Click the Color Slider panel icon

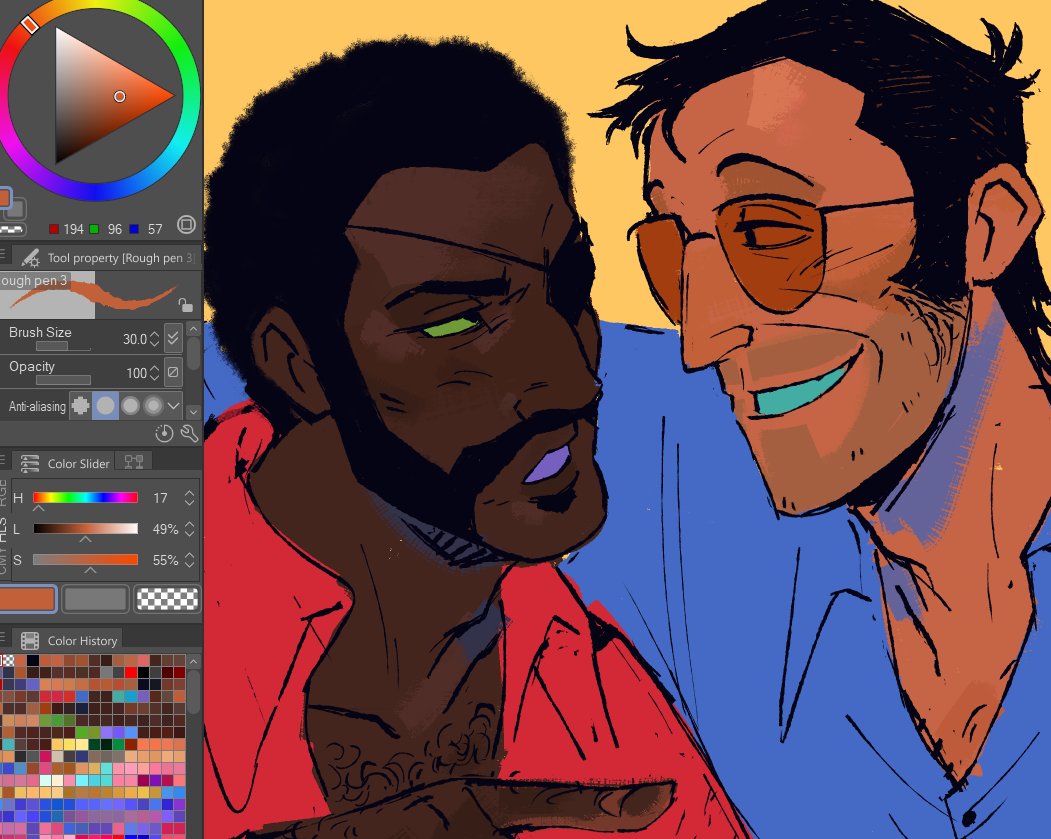pyautogui.click(x=30, y=463)
